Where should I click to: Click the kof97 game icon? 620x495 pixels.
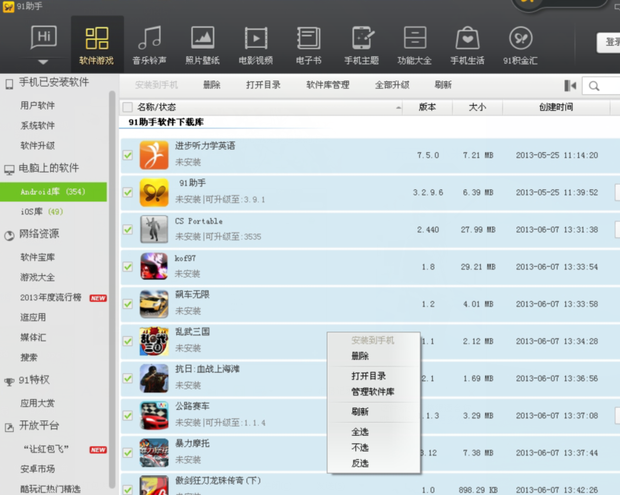tap(154, 266)
